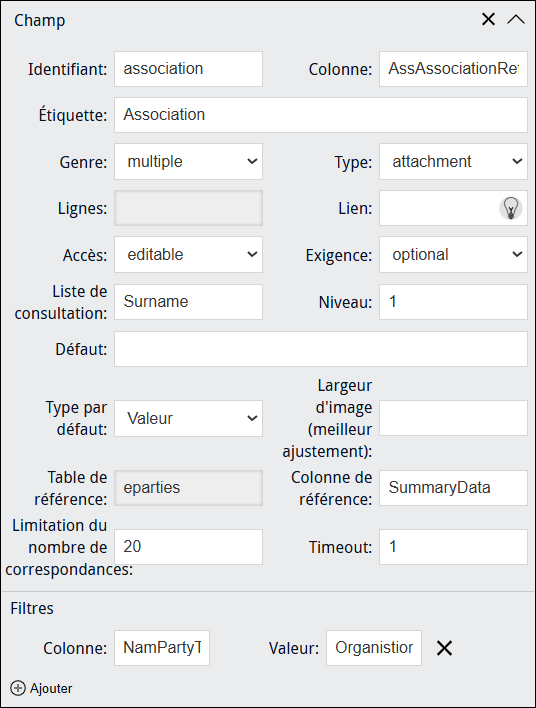
Task: Click the filter Valeur field Organistion
Action: [374, 648]
